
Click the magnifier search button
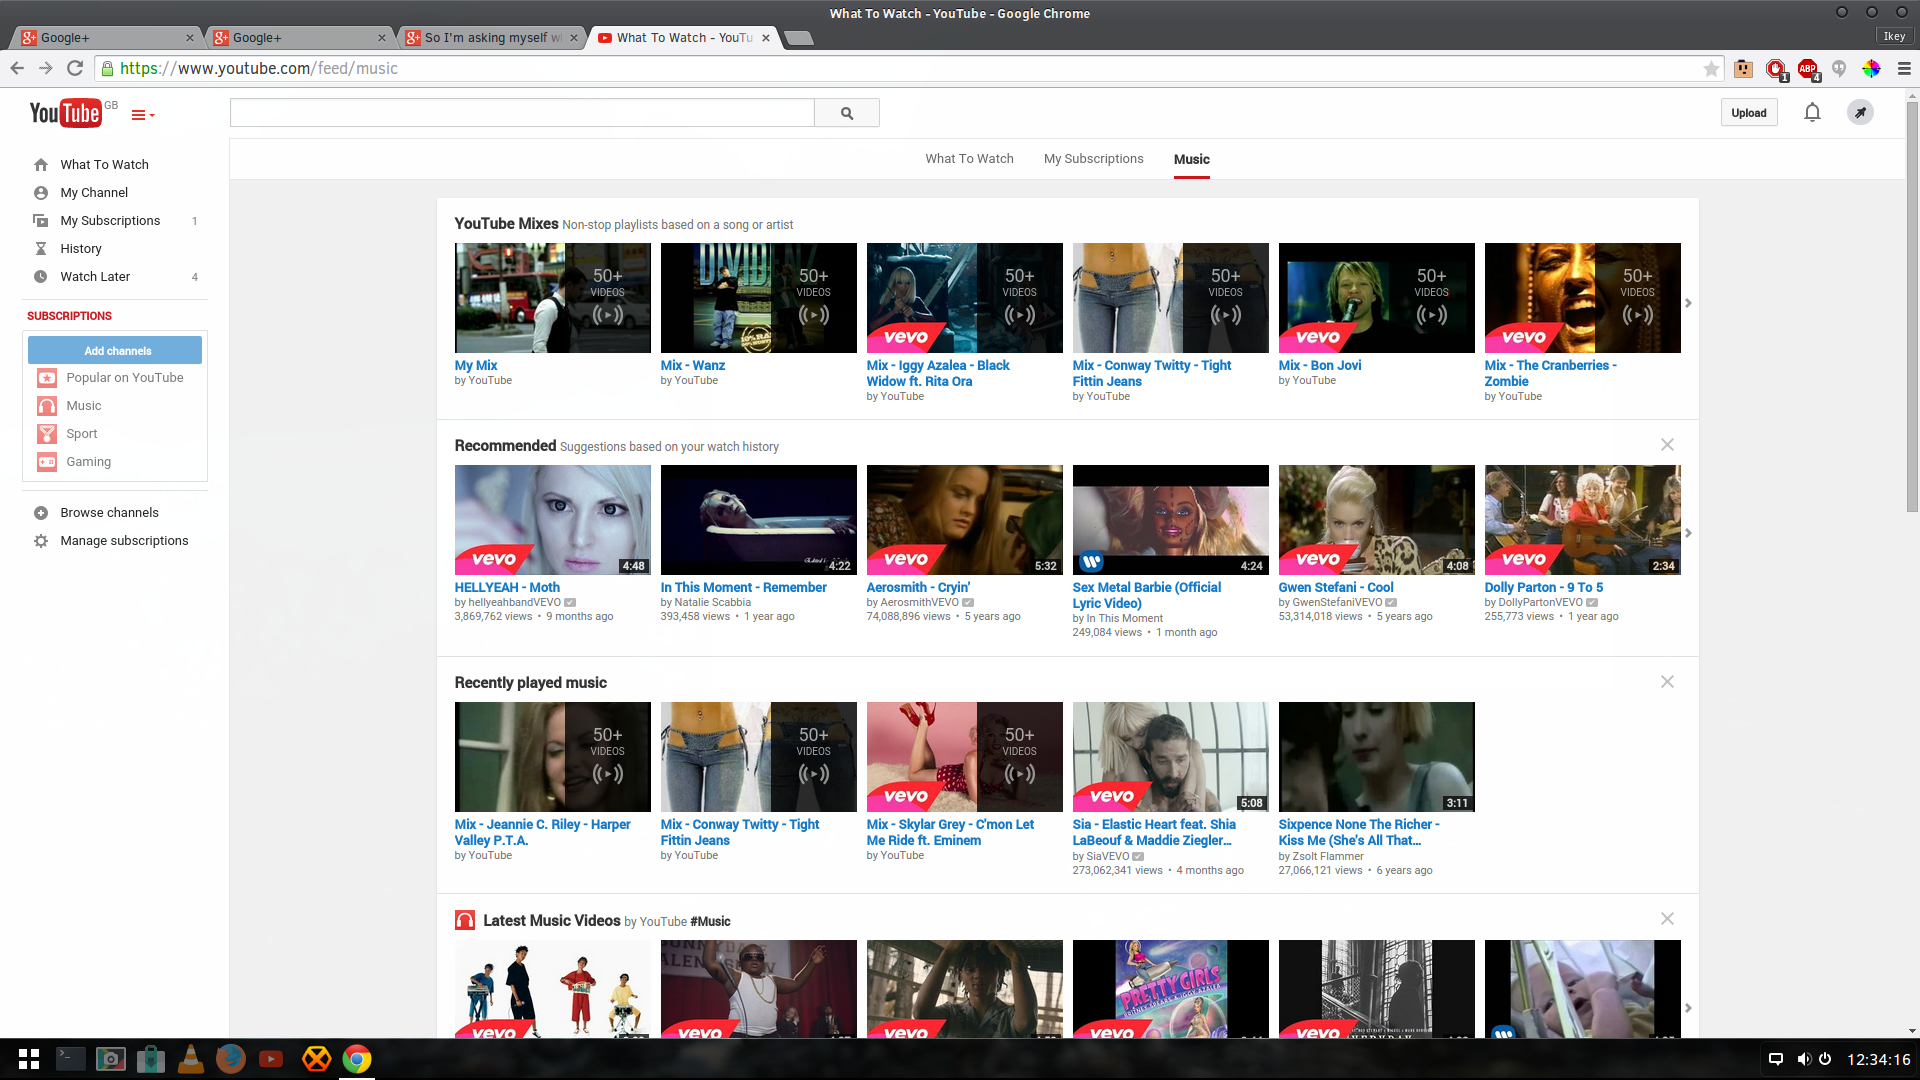tap(847, 113)
